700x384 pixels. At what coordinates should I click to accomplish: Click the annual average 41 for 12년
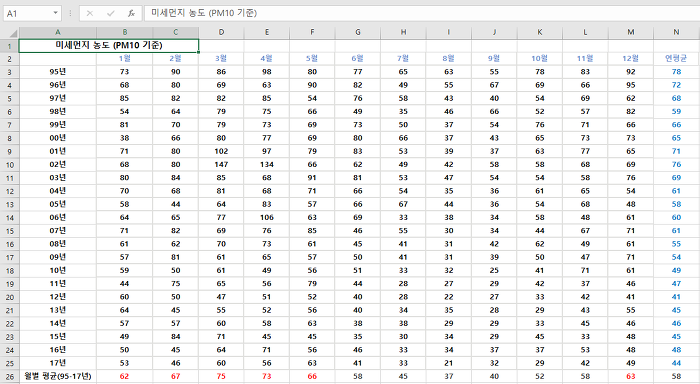pos(676,297)
